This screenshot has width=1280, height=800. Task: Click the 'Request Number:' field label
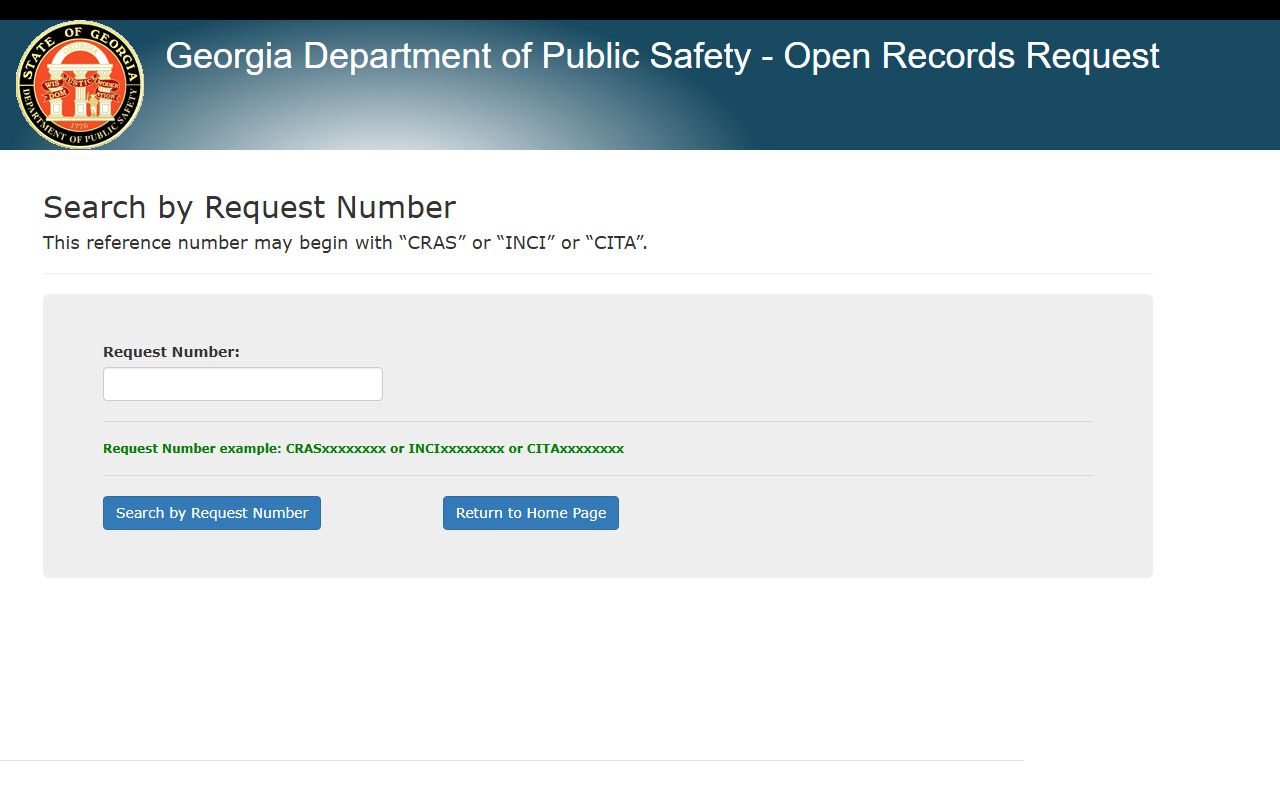[x=171, y=352]
